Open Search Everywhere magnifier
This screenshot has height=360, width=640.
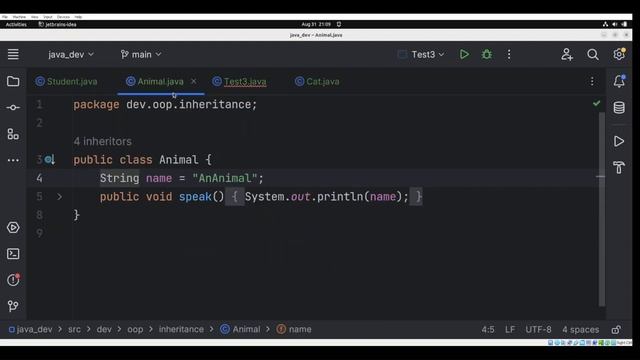coord(593,54)
